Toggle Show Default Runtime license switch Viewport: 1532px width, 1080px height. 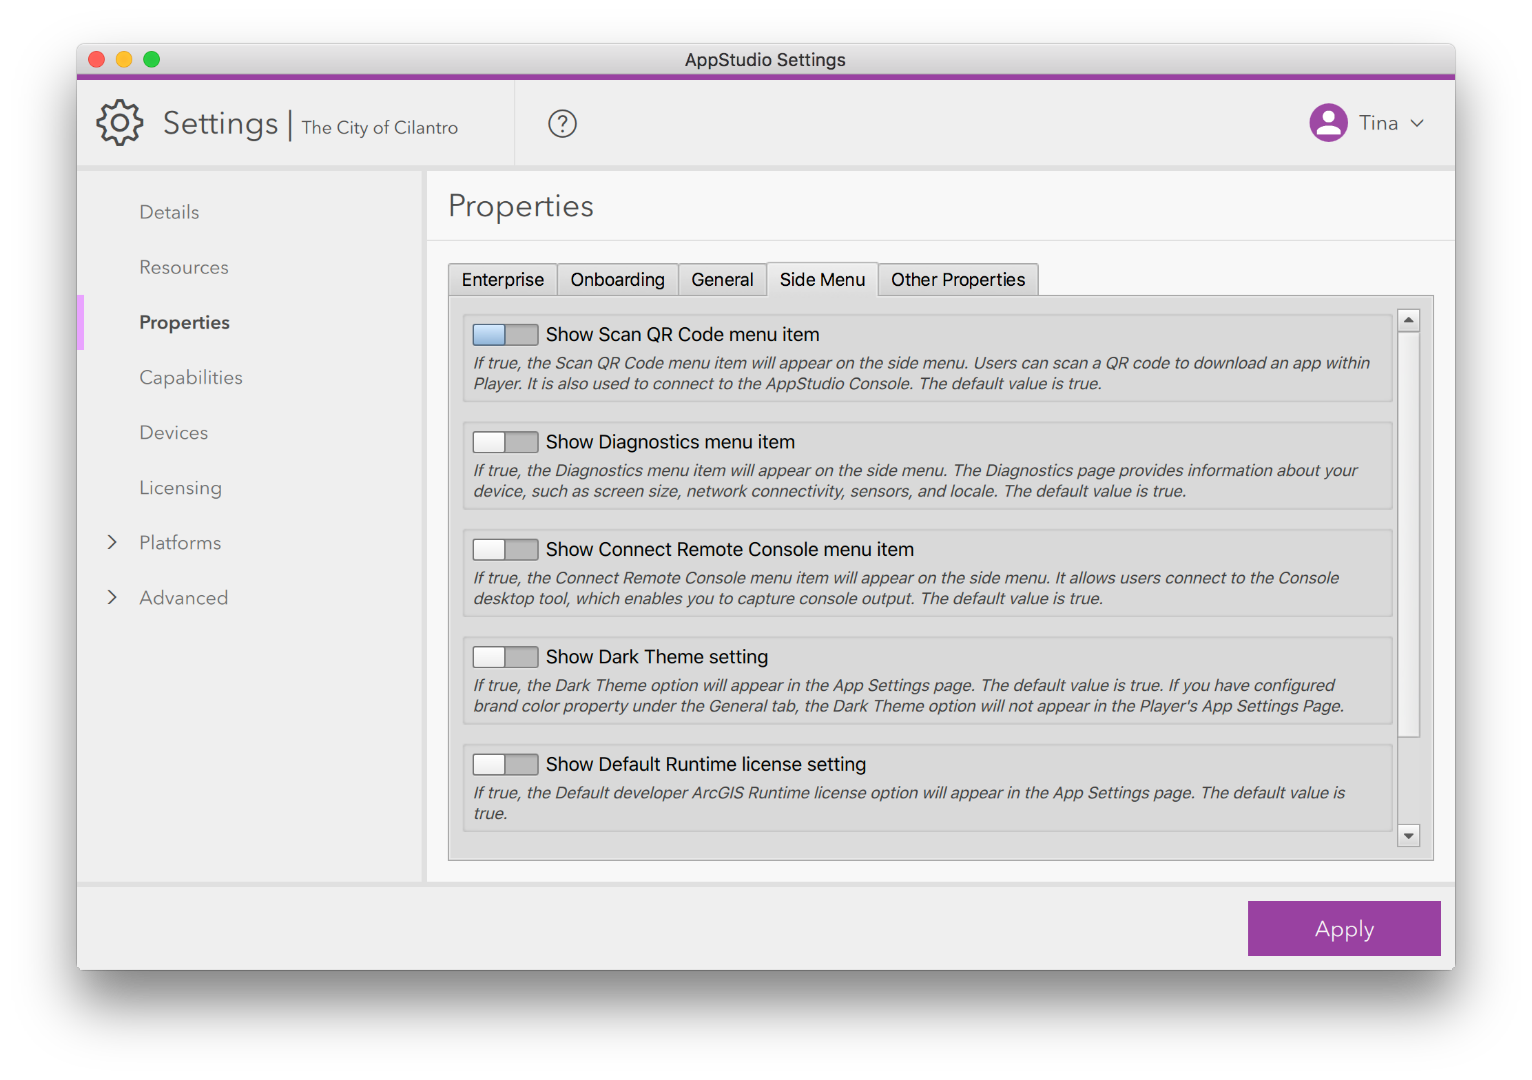coord(505,764)
